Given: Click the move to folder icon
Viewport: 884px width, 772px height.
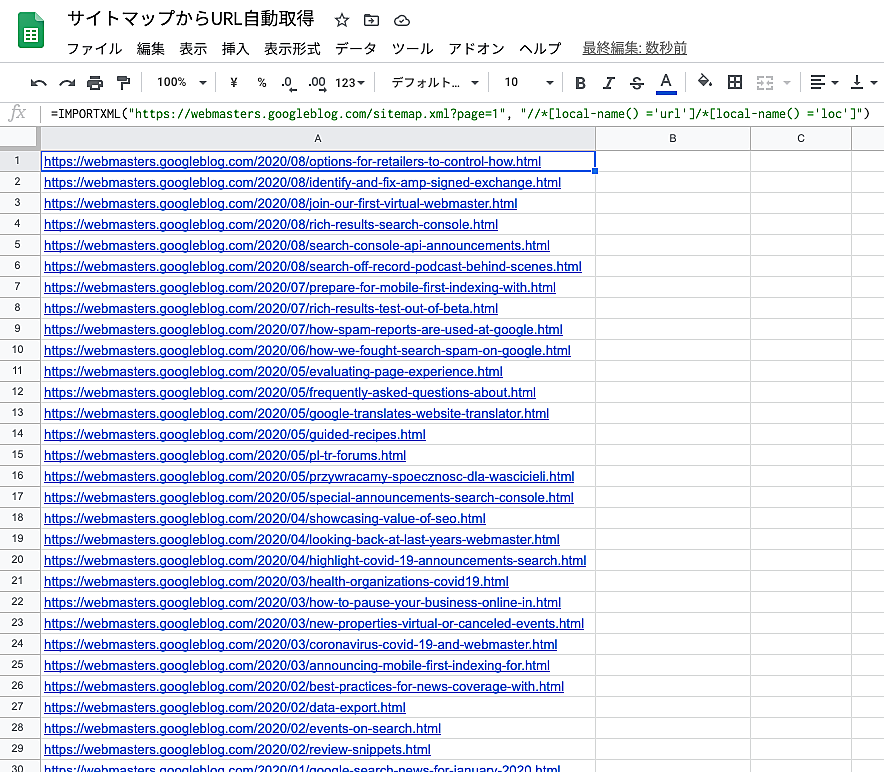Looking at the screenshot, I should pyautogui.click(x=372, y=20).
